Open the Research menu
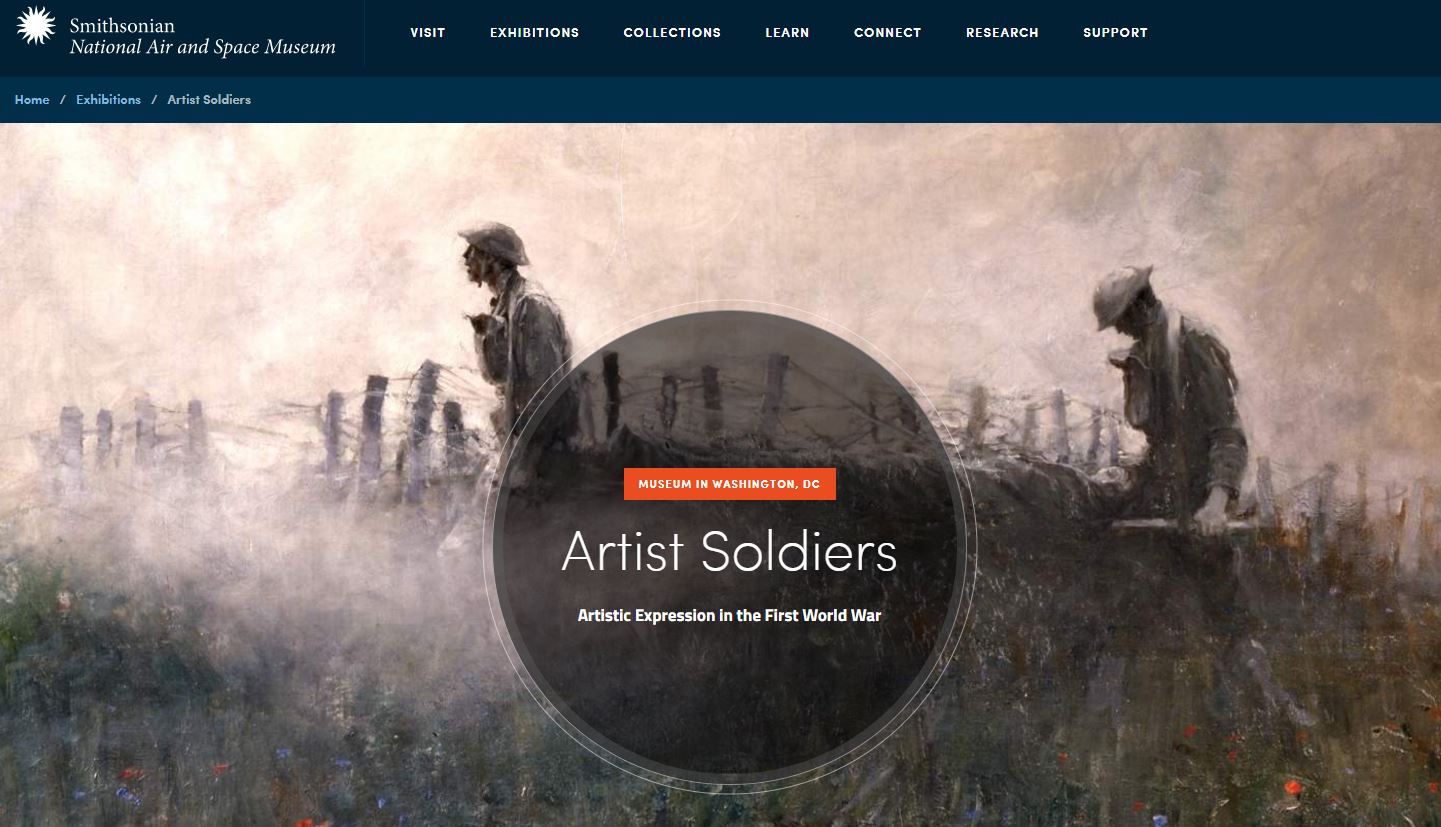1441x827 pixels. pos(1002,33)
